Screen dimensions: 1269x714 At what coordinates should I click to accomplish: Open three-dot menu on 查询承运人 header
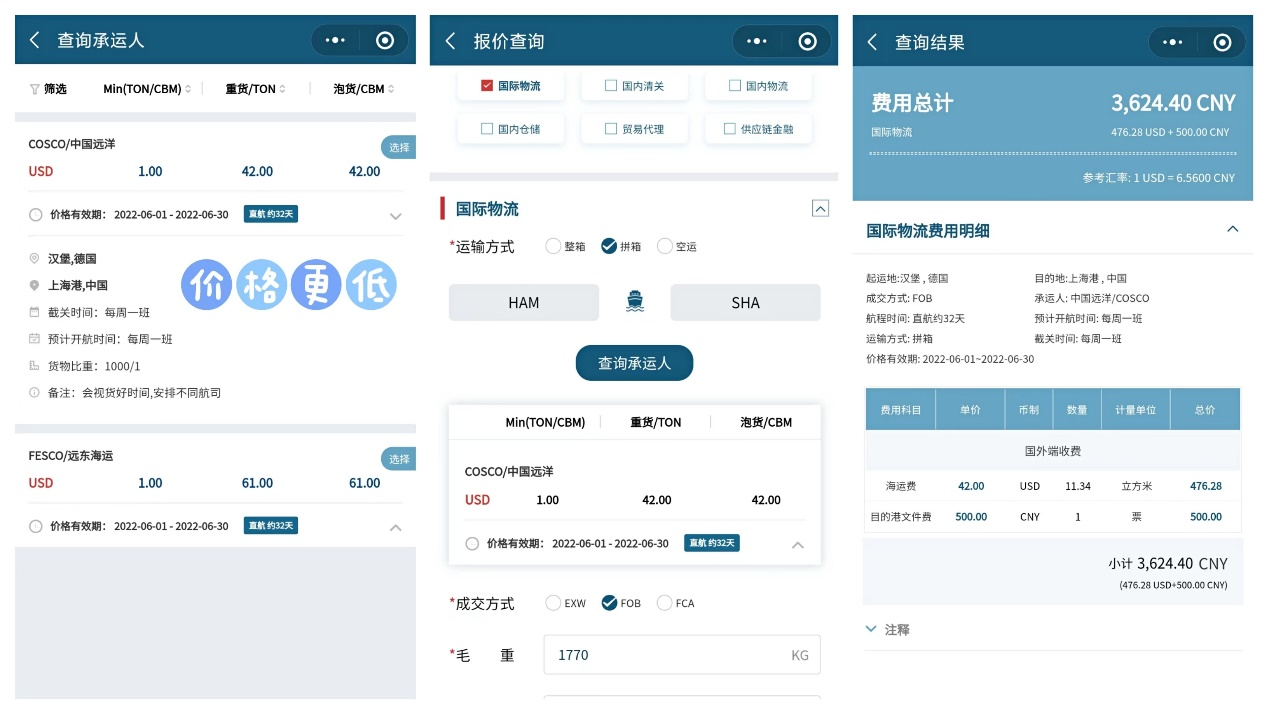click(x=335, y=40)
